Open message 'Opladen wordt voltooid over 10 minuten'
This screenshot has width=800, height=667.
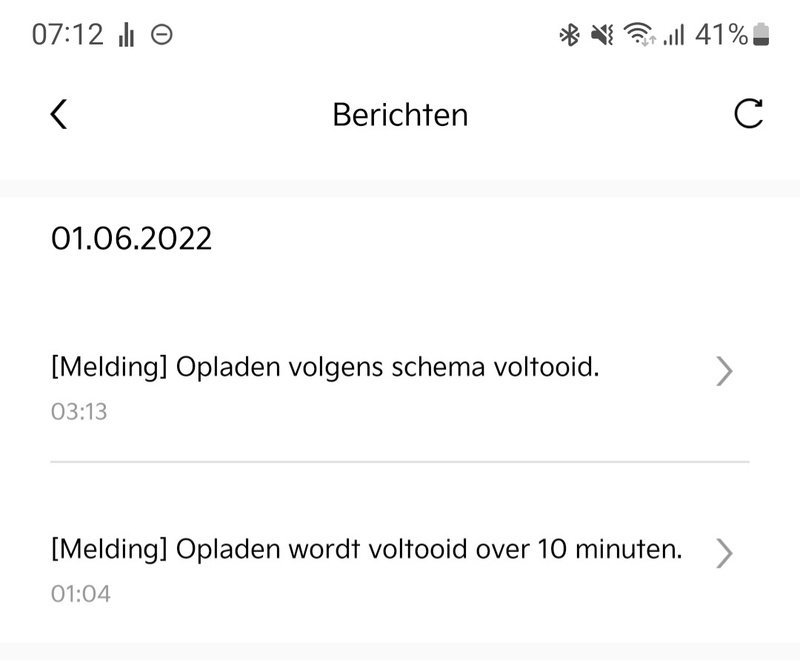click(366, 549)
